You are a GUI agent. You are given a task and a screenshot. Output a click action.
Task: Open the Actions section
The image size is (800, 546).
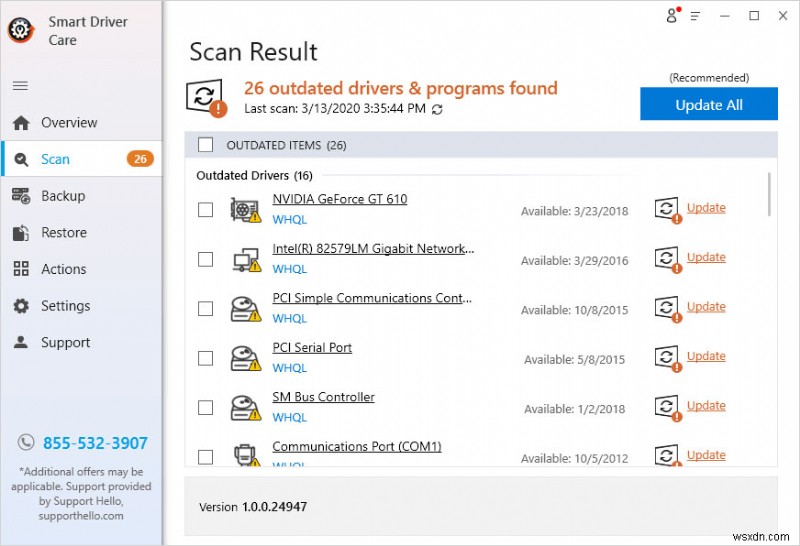coord(63,269)
